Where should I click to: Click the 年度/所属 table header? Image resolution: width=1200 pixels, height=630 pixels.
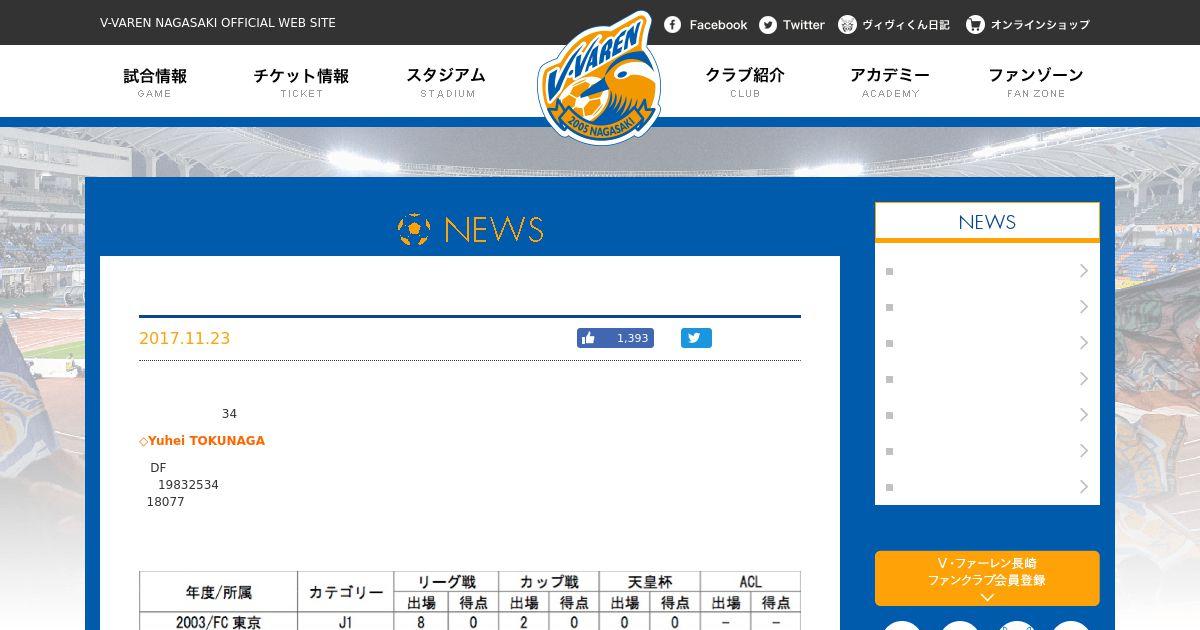pyautogui.click(x=219, y=592)
